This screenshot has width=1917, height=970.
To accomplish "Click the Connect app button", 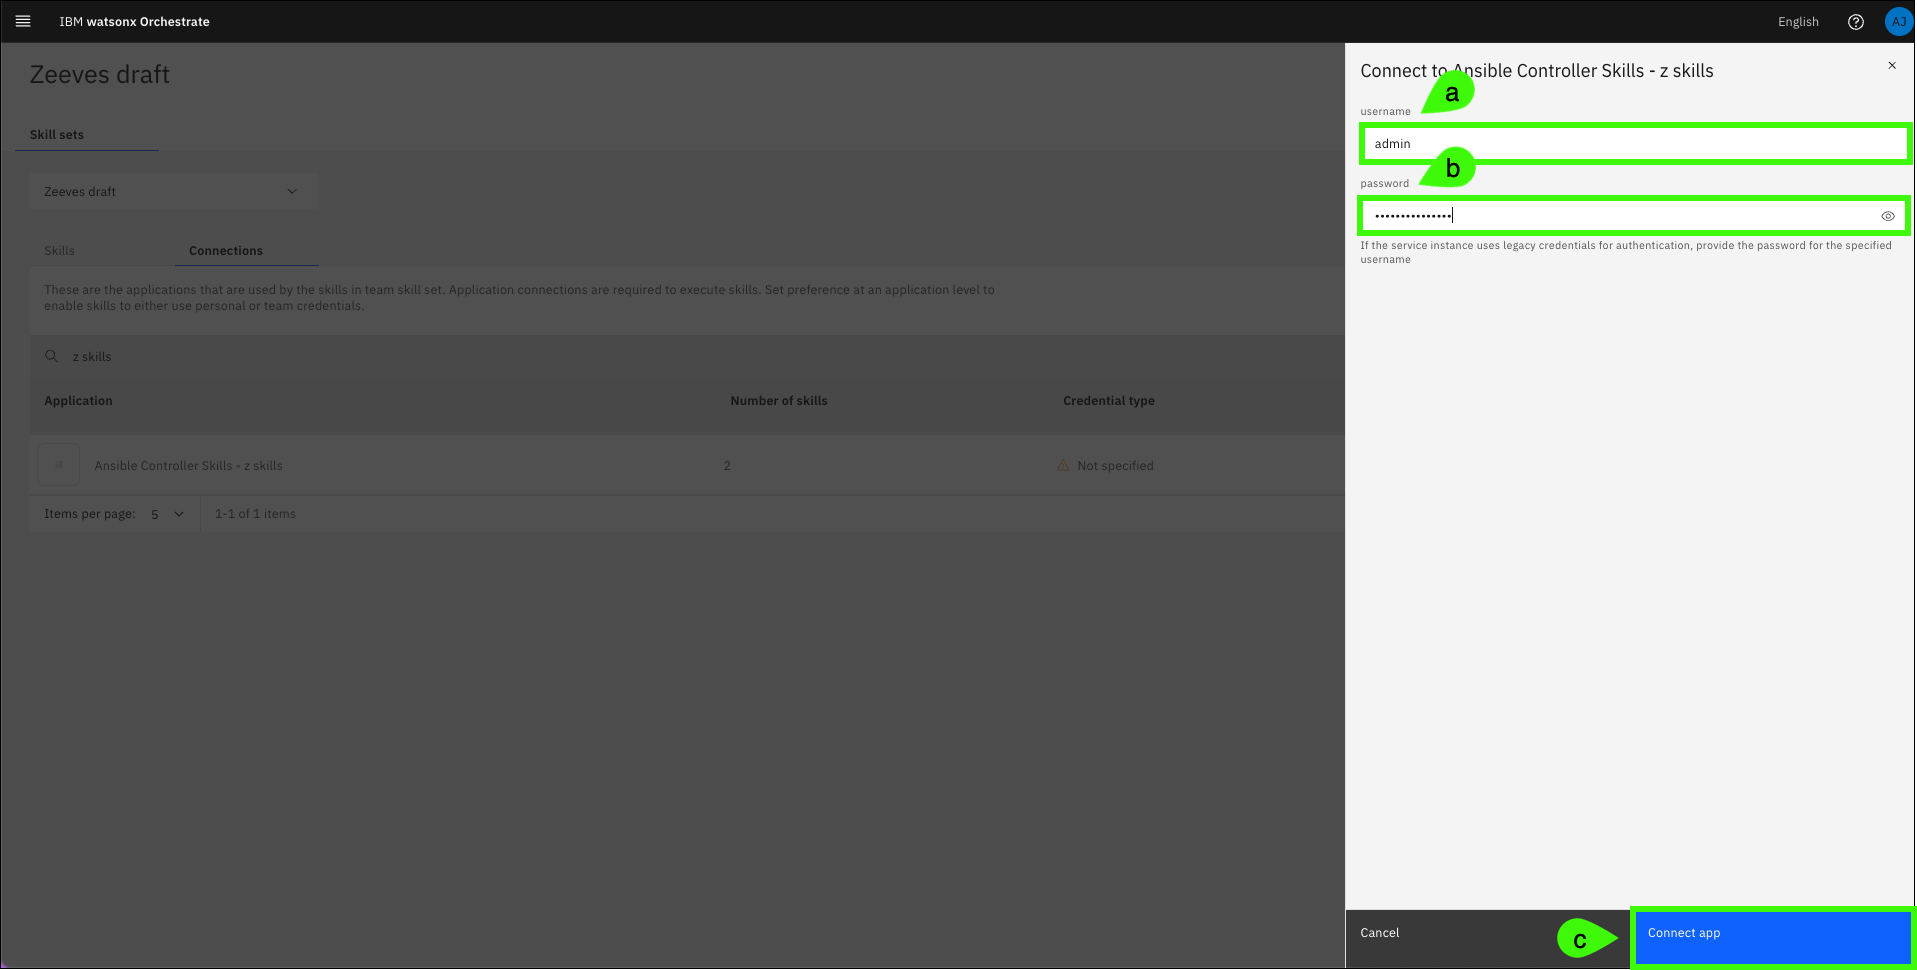I will tap(1771, 934).
